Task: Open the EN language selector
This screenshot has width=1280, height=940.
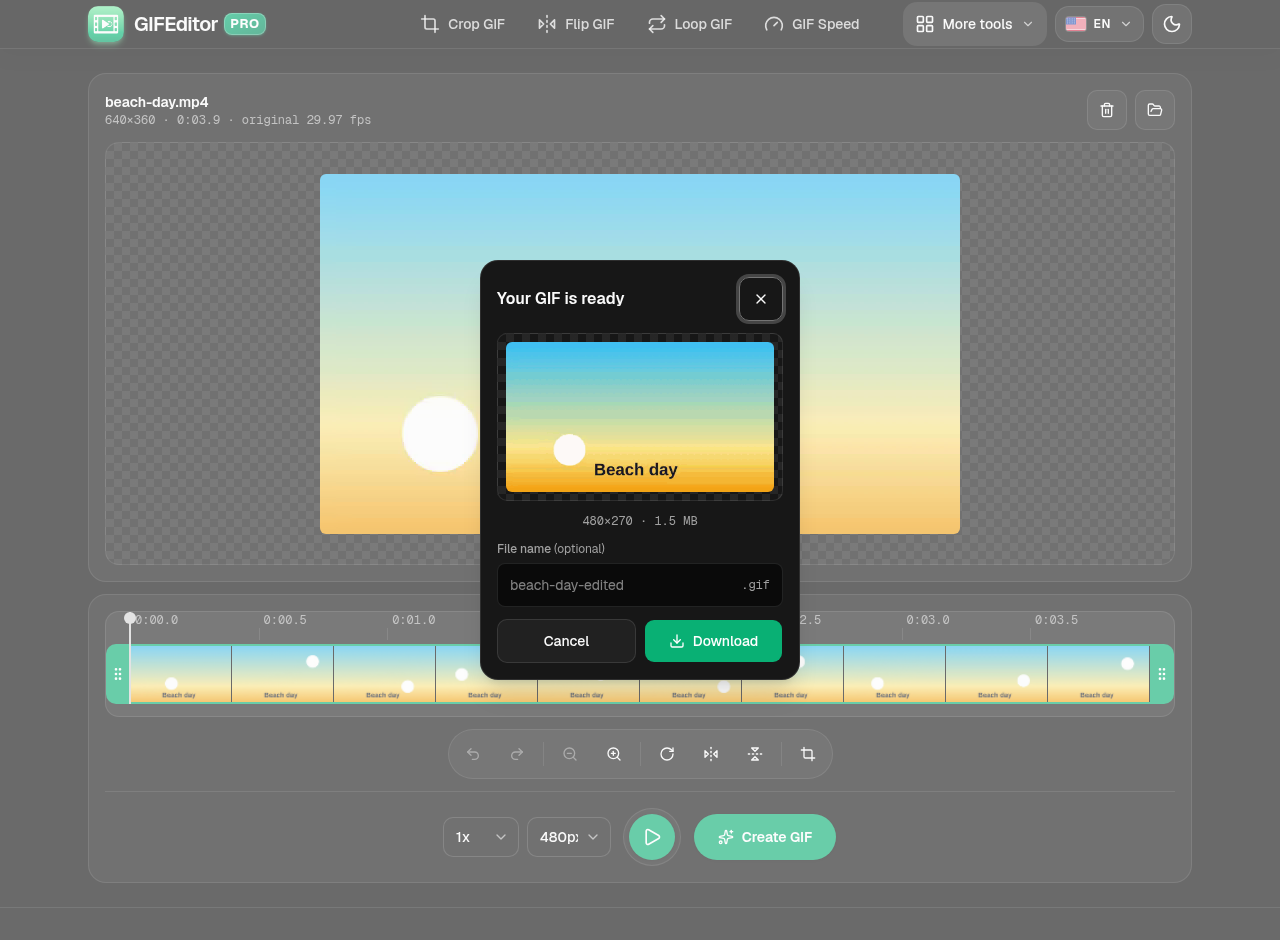Action: click(1099, 24)
